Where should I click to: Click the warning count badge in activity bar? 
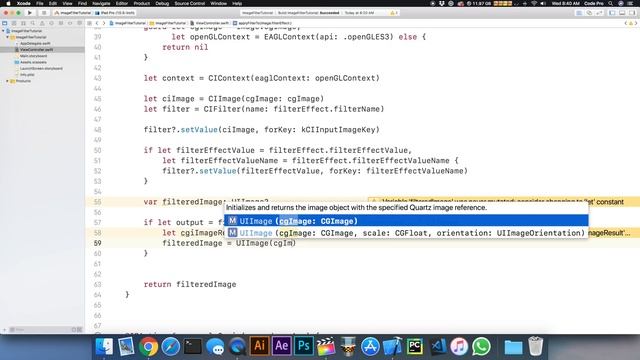click(x=393, y=13)
